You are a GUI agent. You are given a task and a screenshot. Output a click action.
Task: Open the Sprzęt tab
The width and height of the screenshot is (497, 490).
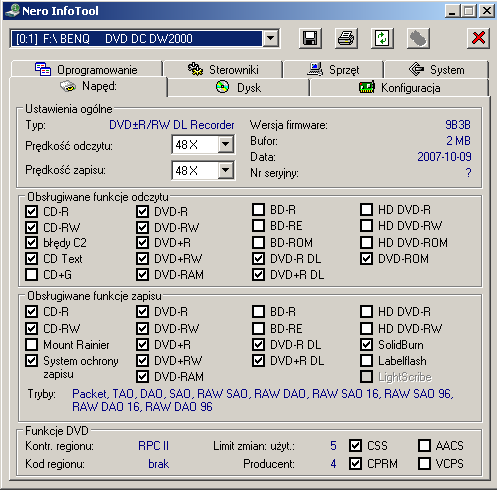click(333, 69)
